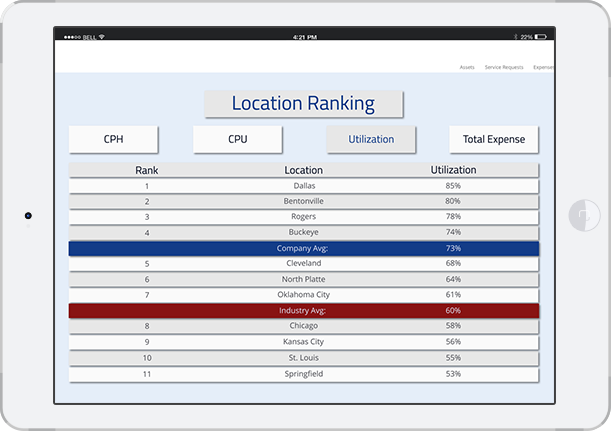Click the 85% utilization value
611x434 pixels.
(453, 186)
